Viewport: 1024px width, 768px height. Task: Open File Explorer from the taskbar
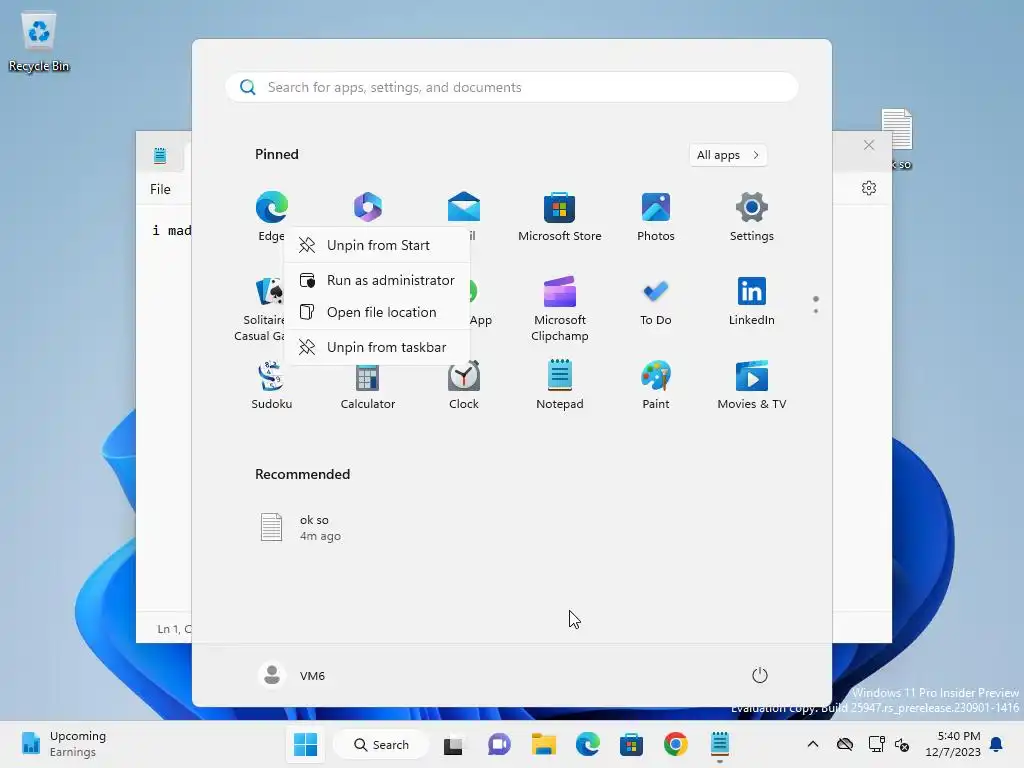coord(543,744)
